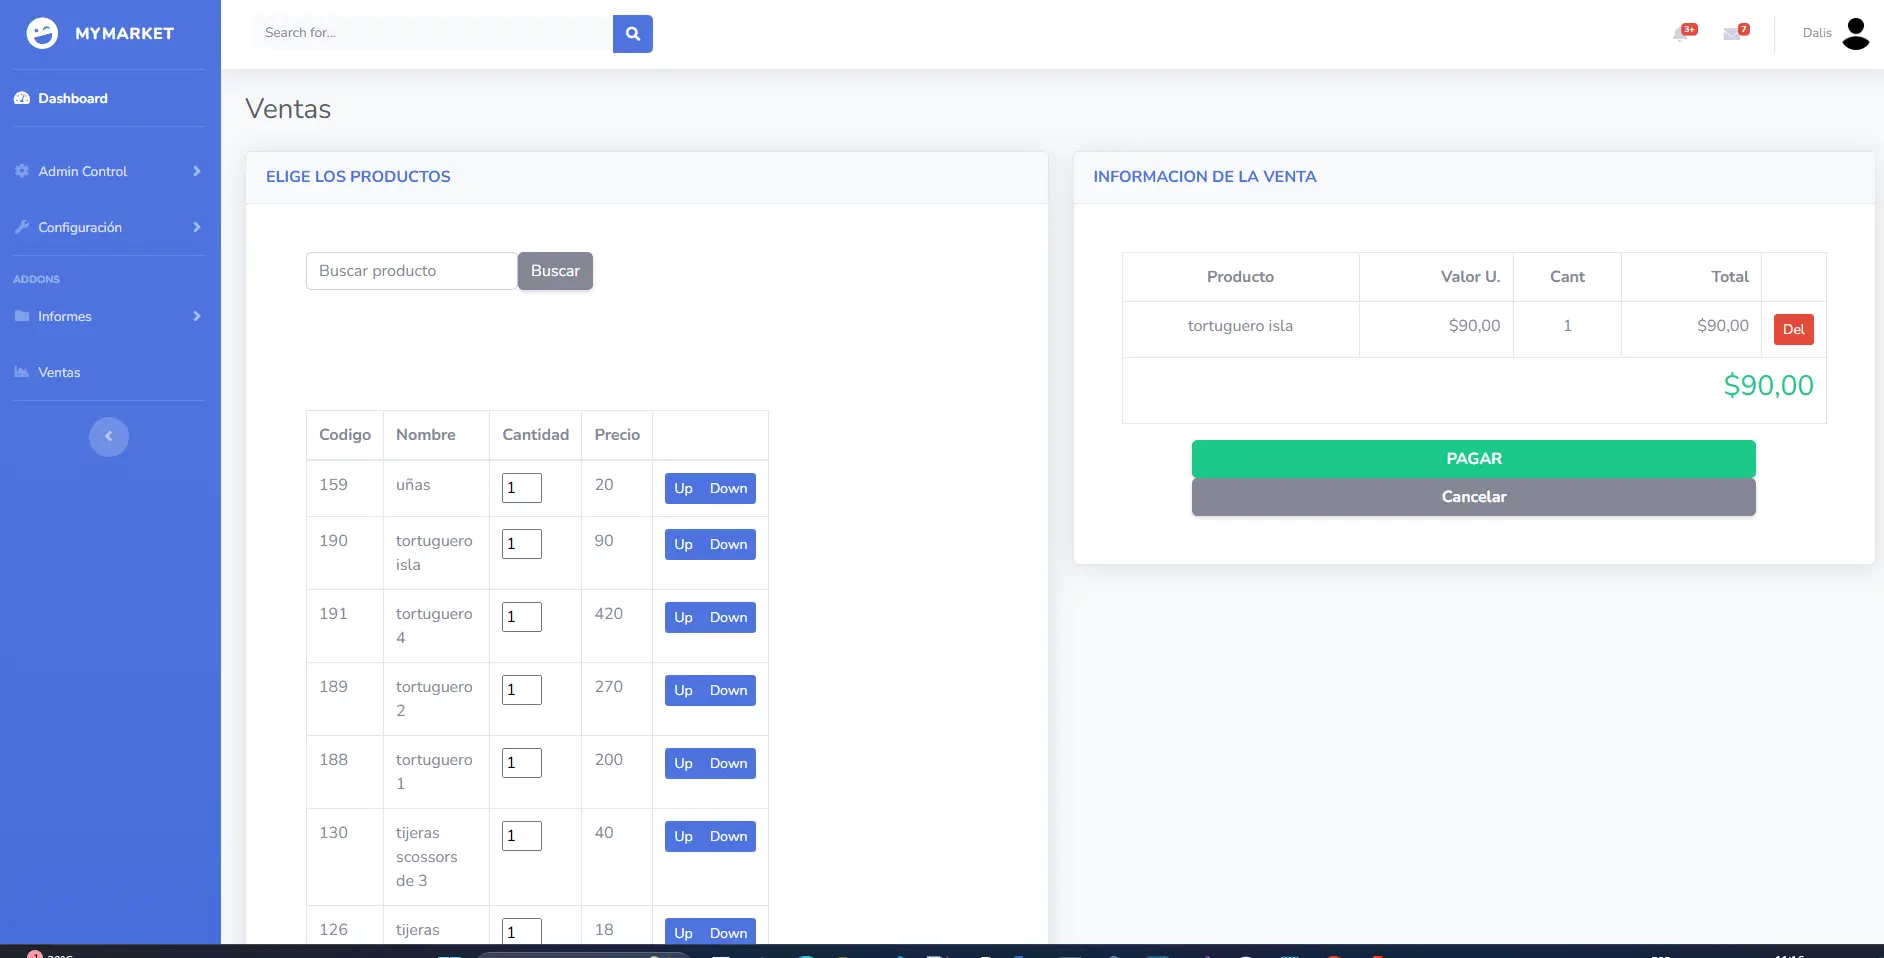Collapse sidebar with the round arrow toggle

click(x=109, y=437)
